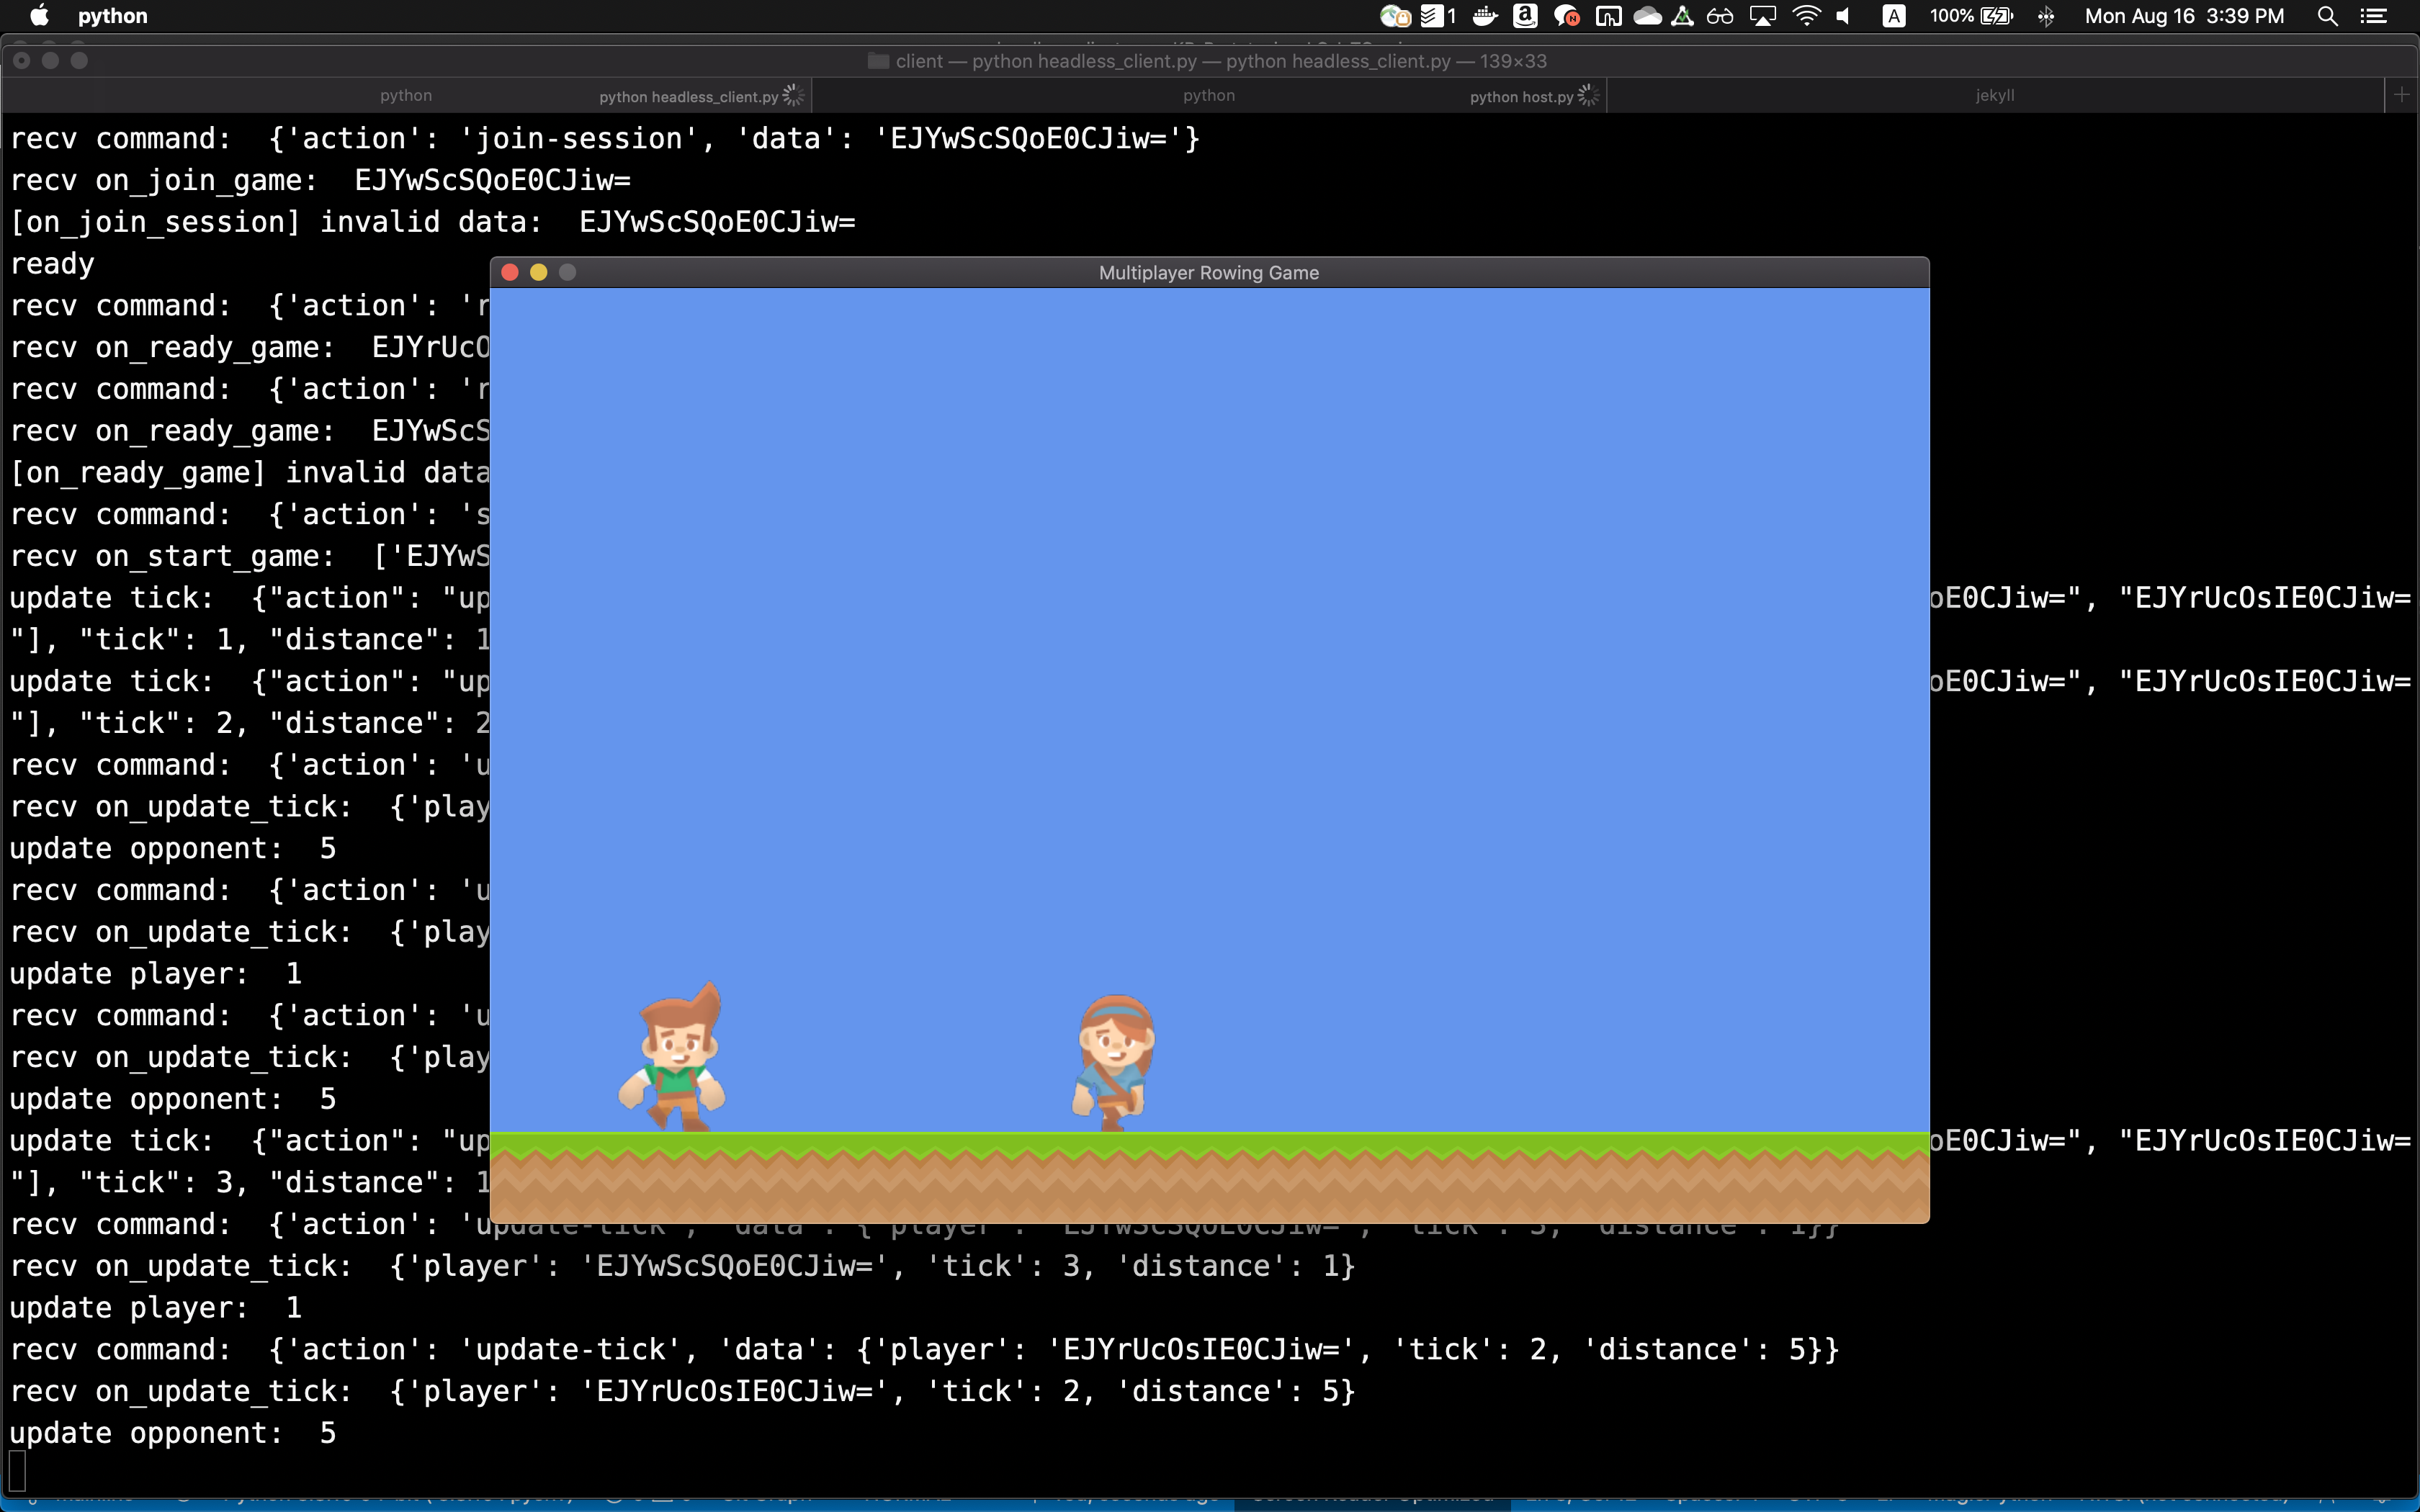
Task: Toggle system volume via the speaker icon
Action: 1843,16
